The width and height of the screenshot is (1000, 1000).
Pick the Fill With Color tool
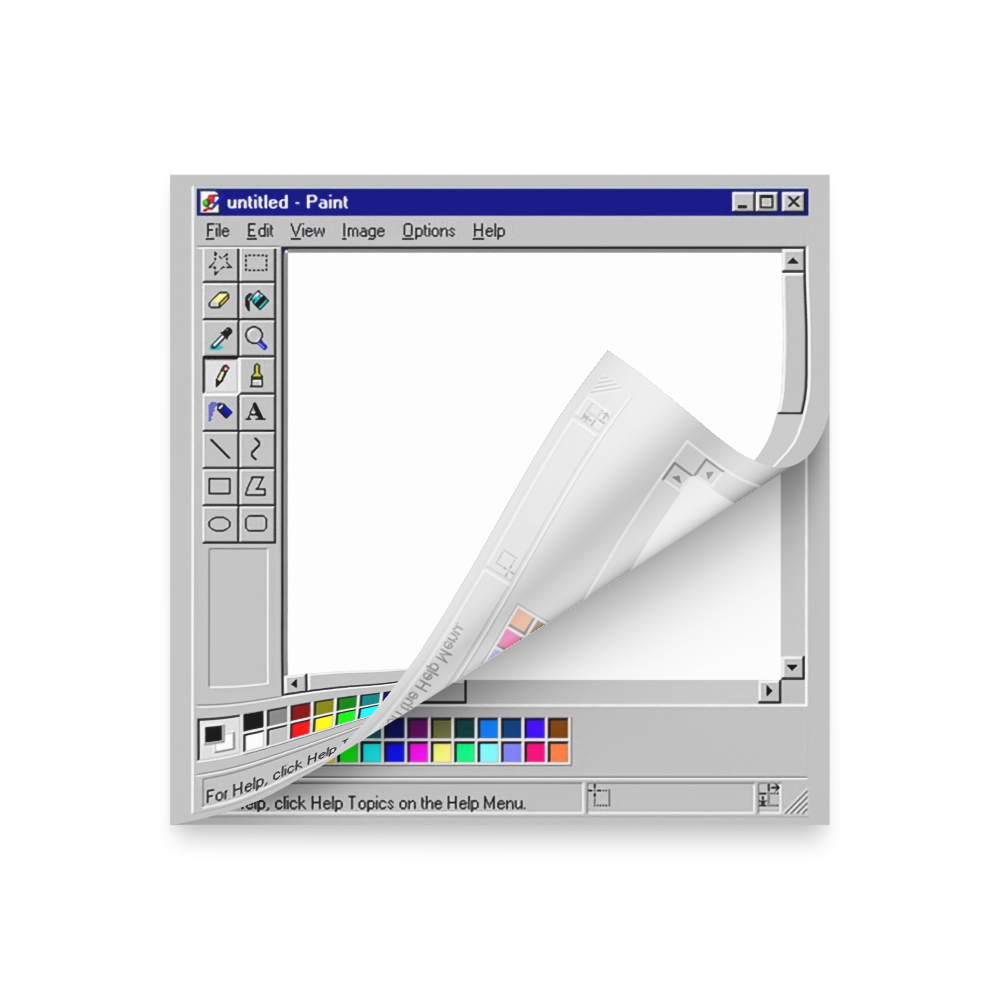tap(256, 301)
